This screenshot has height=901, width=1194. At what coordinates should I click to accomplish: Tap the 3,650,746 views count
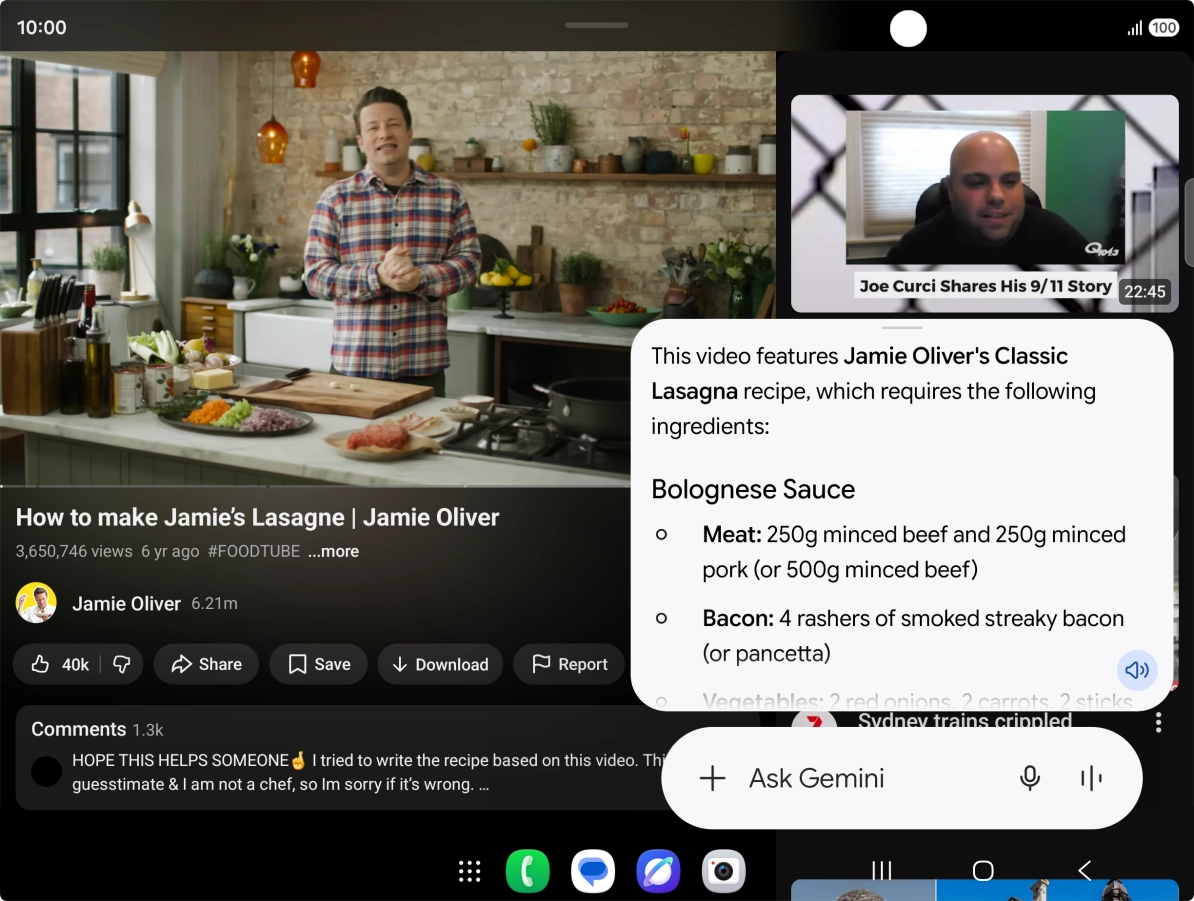(74, 551)
